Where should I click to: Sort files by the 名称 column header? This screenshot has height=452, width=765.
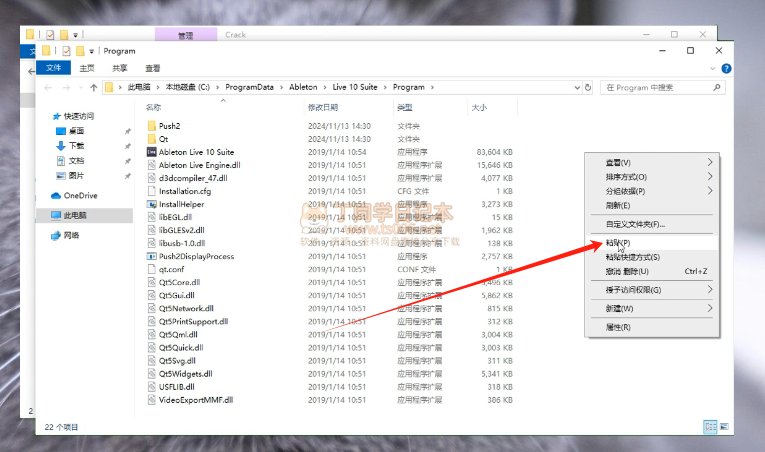pyautogui.click(x=154, y=107)
